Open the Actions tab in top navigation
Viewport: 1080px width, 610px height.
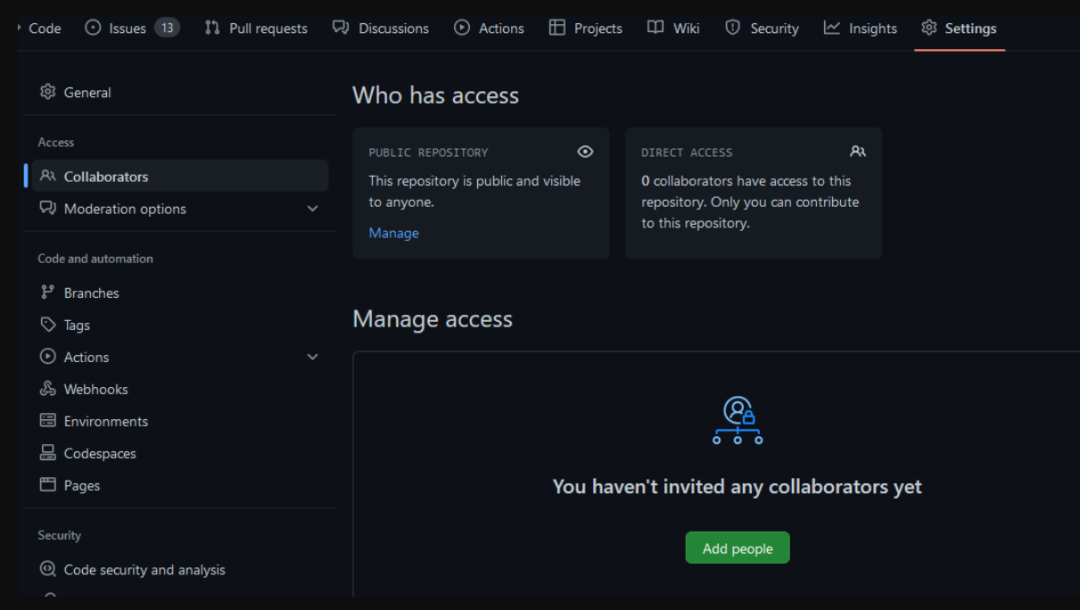[x=489, y=28]
